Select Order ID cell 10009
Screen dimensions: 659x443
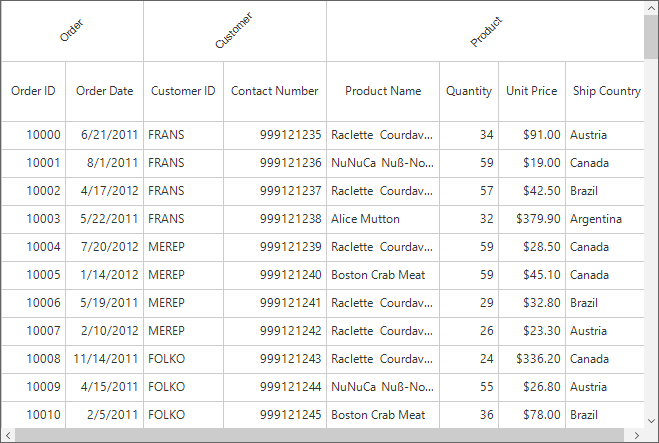33,387
